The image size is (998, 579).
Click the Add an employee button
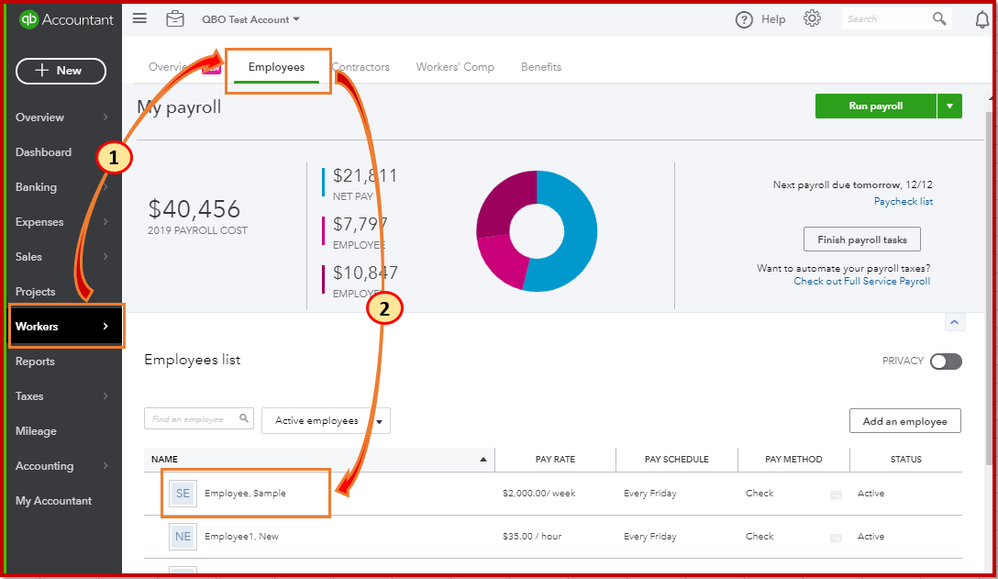click(904, 421)
